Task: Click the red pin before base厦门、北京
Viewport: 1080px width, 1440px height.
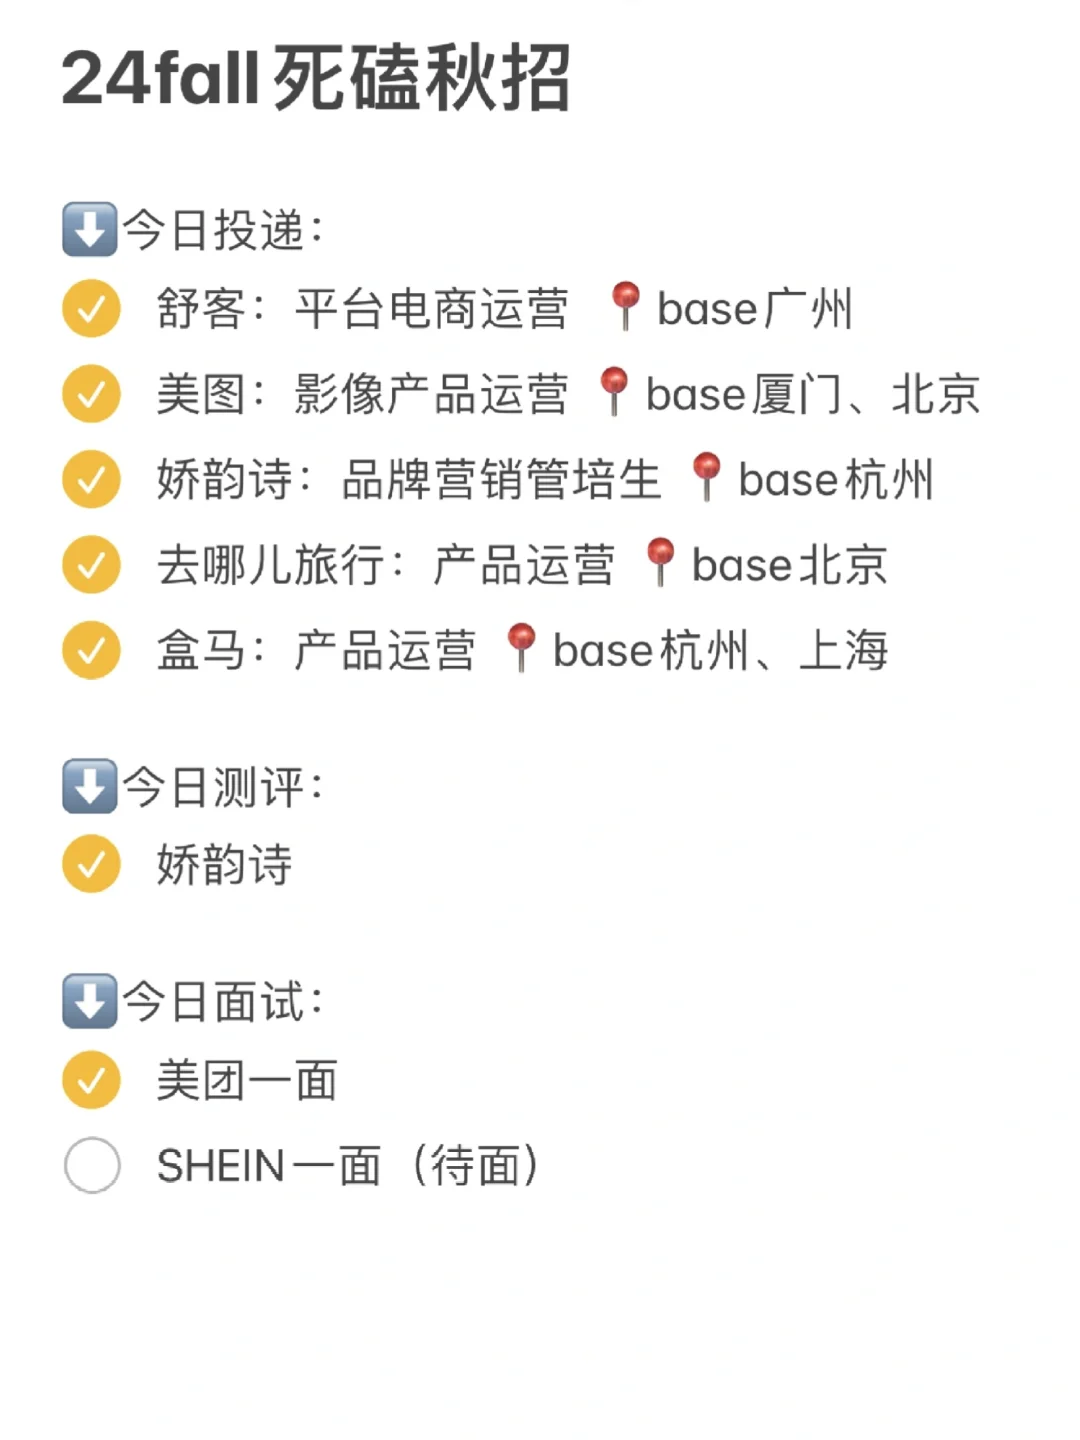Action: [x=614, y=391]
